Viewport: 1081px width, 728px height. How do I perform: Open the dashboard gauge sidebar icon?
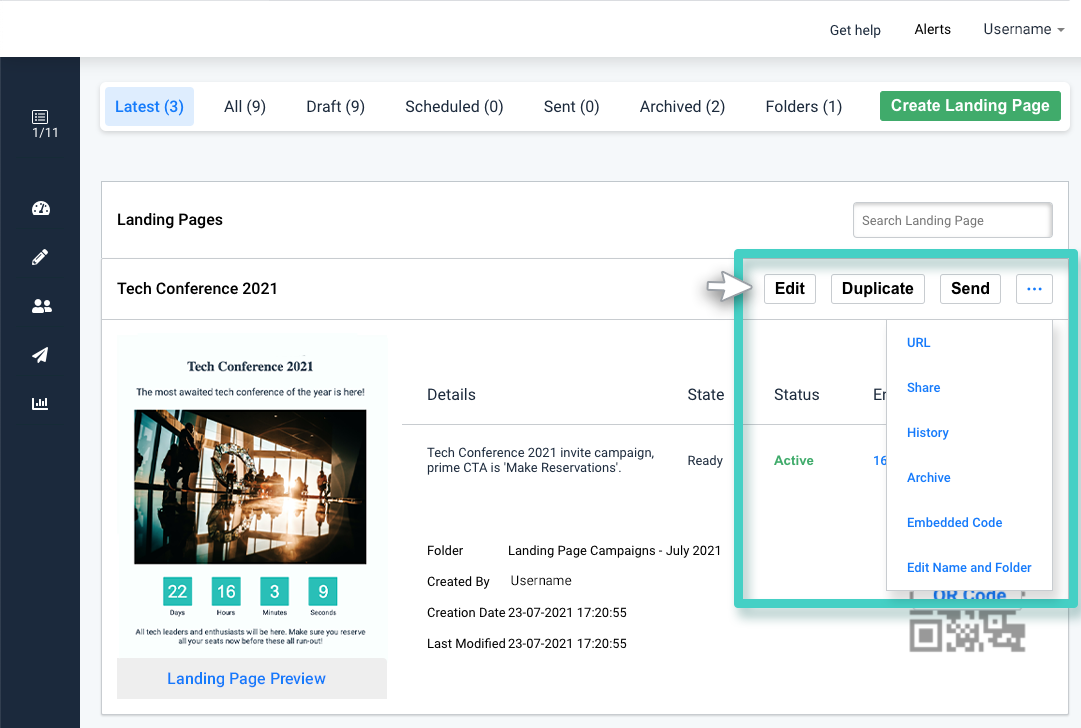[x=41, y=208]
